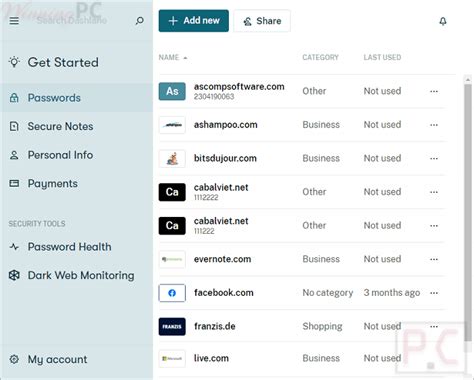Open the notifications bell icon

point(443,21)
